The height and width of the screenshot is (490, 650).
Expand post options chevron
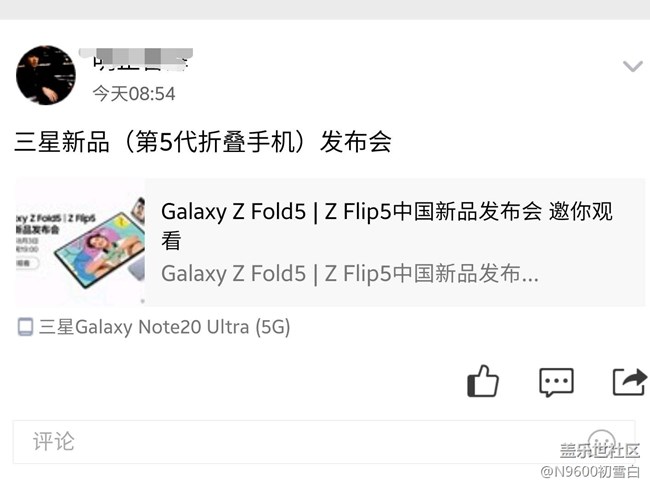point(632,66)
